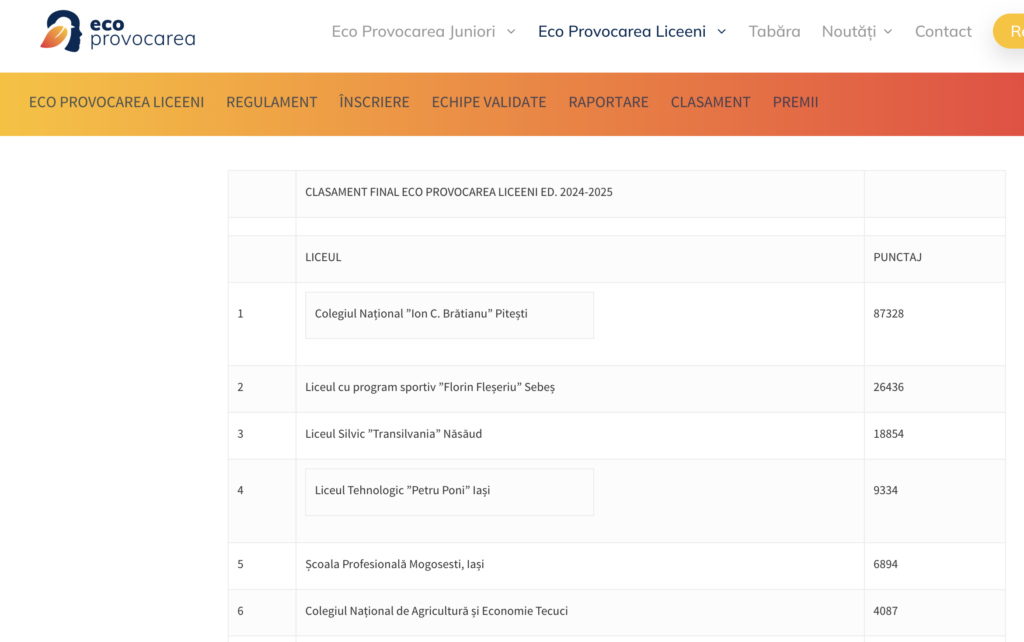Select Colegiul Național de Agricultură și Economie Tecuci
The width and height of the screenshot is (1024, 642).
(436, 611)
